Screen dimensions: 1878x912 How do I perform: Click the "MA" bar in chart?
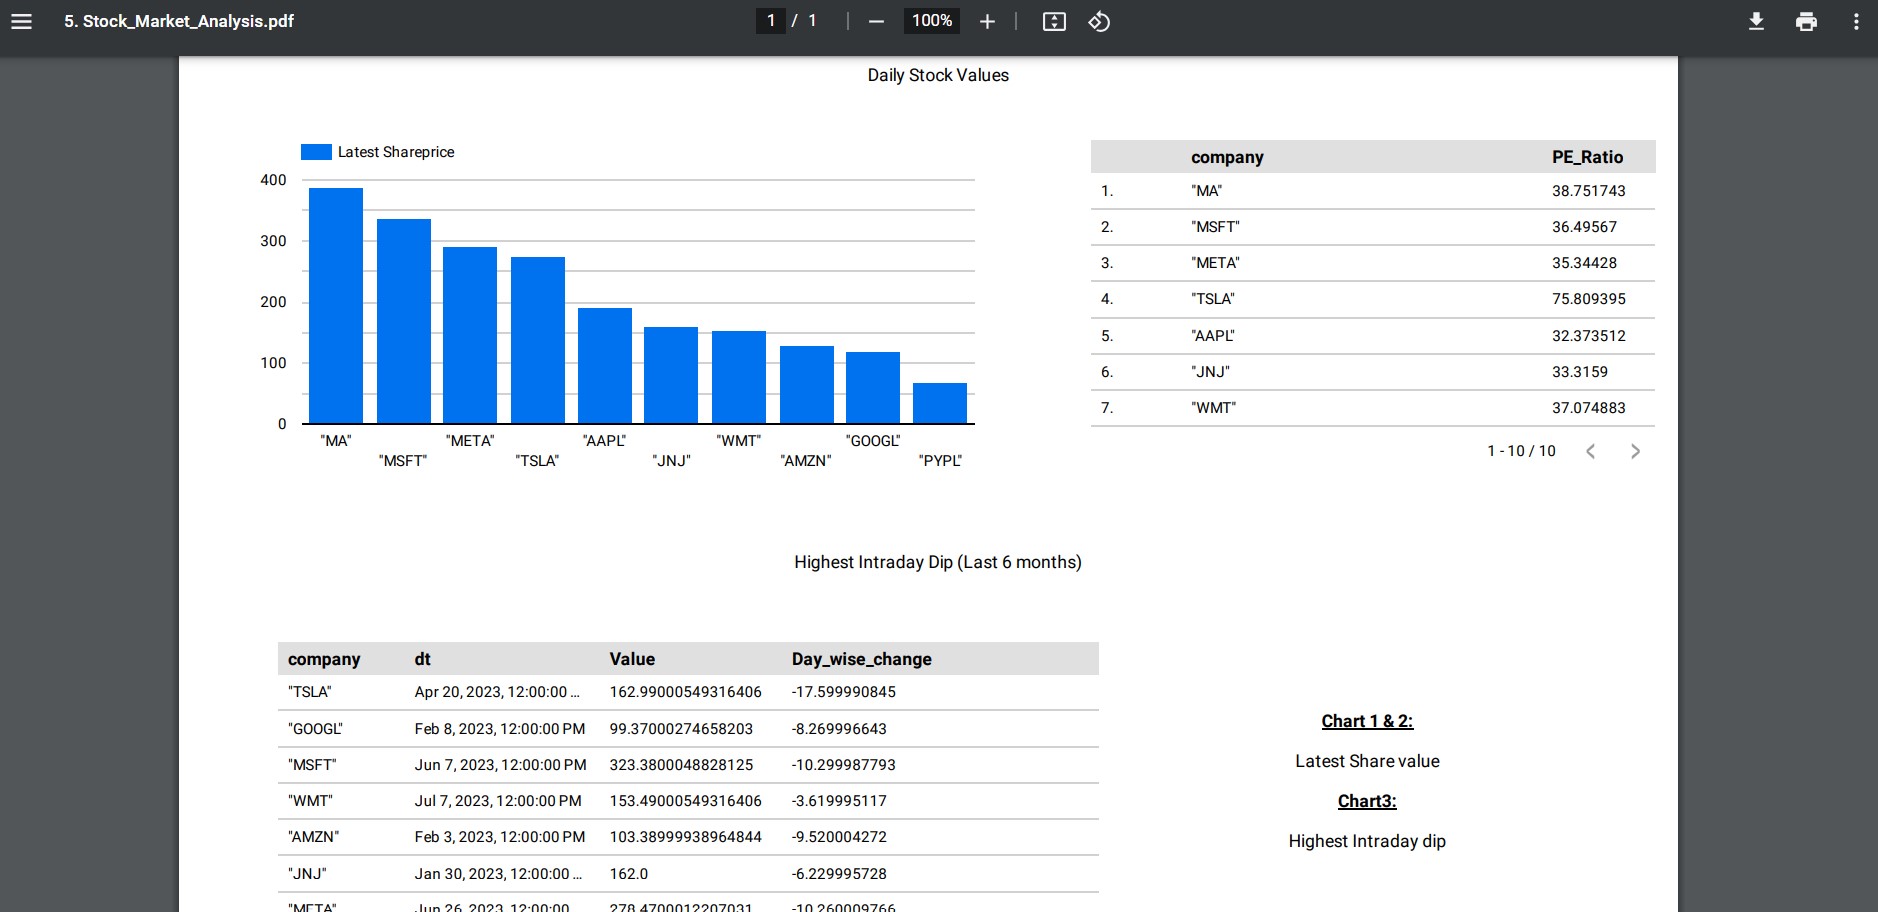pos(336,306)
